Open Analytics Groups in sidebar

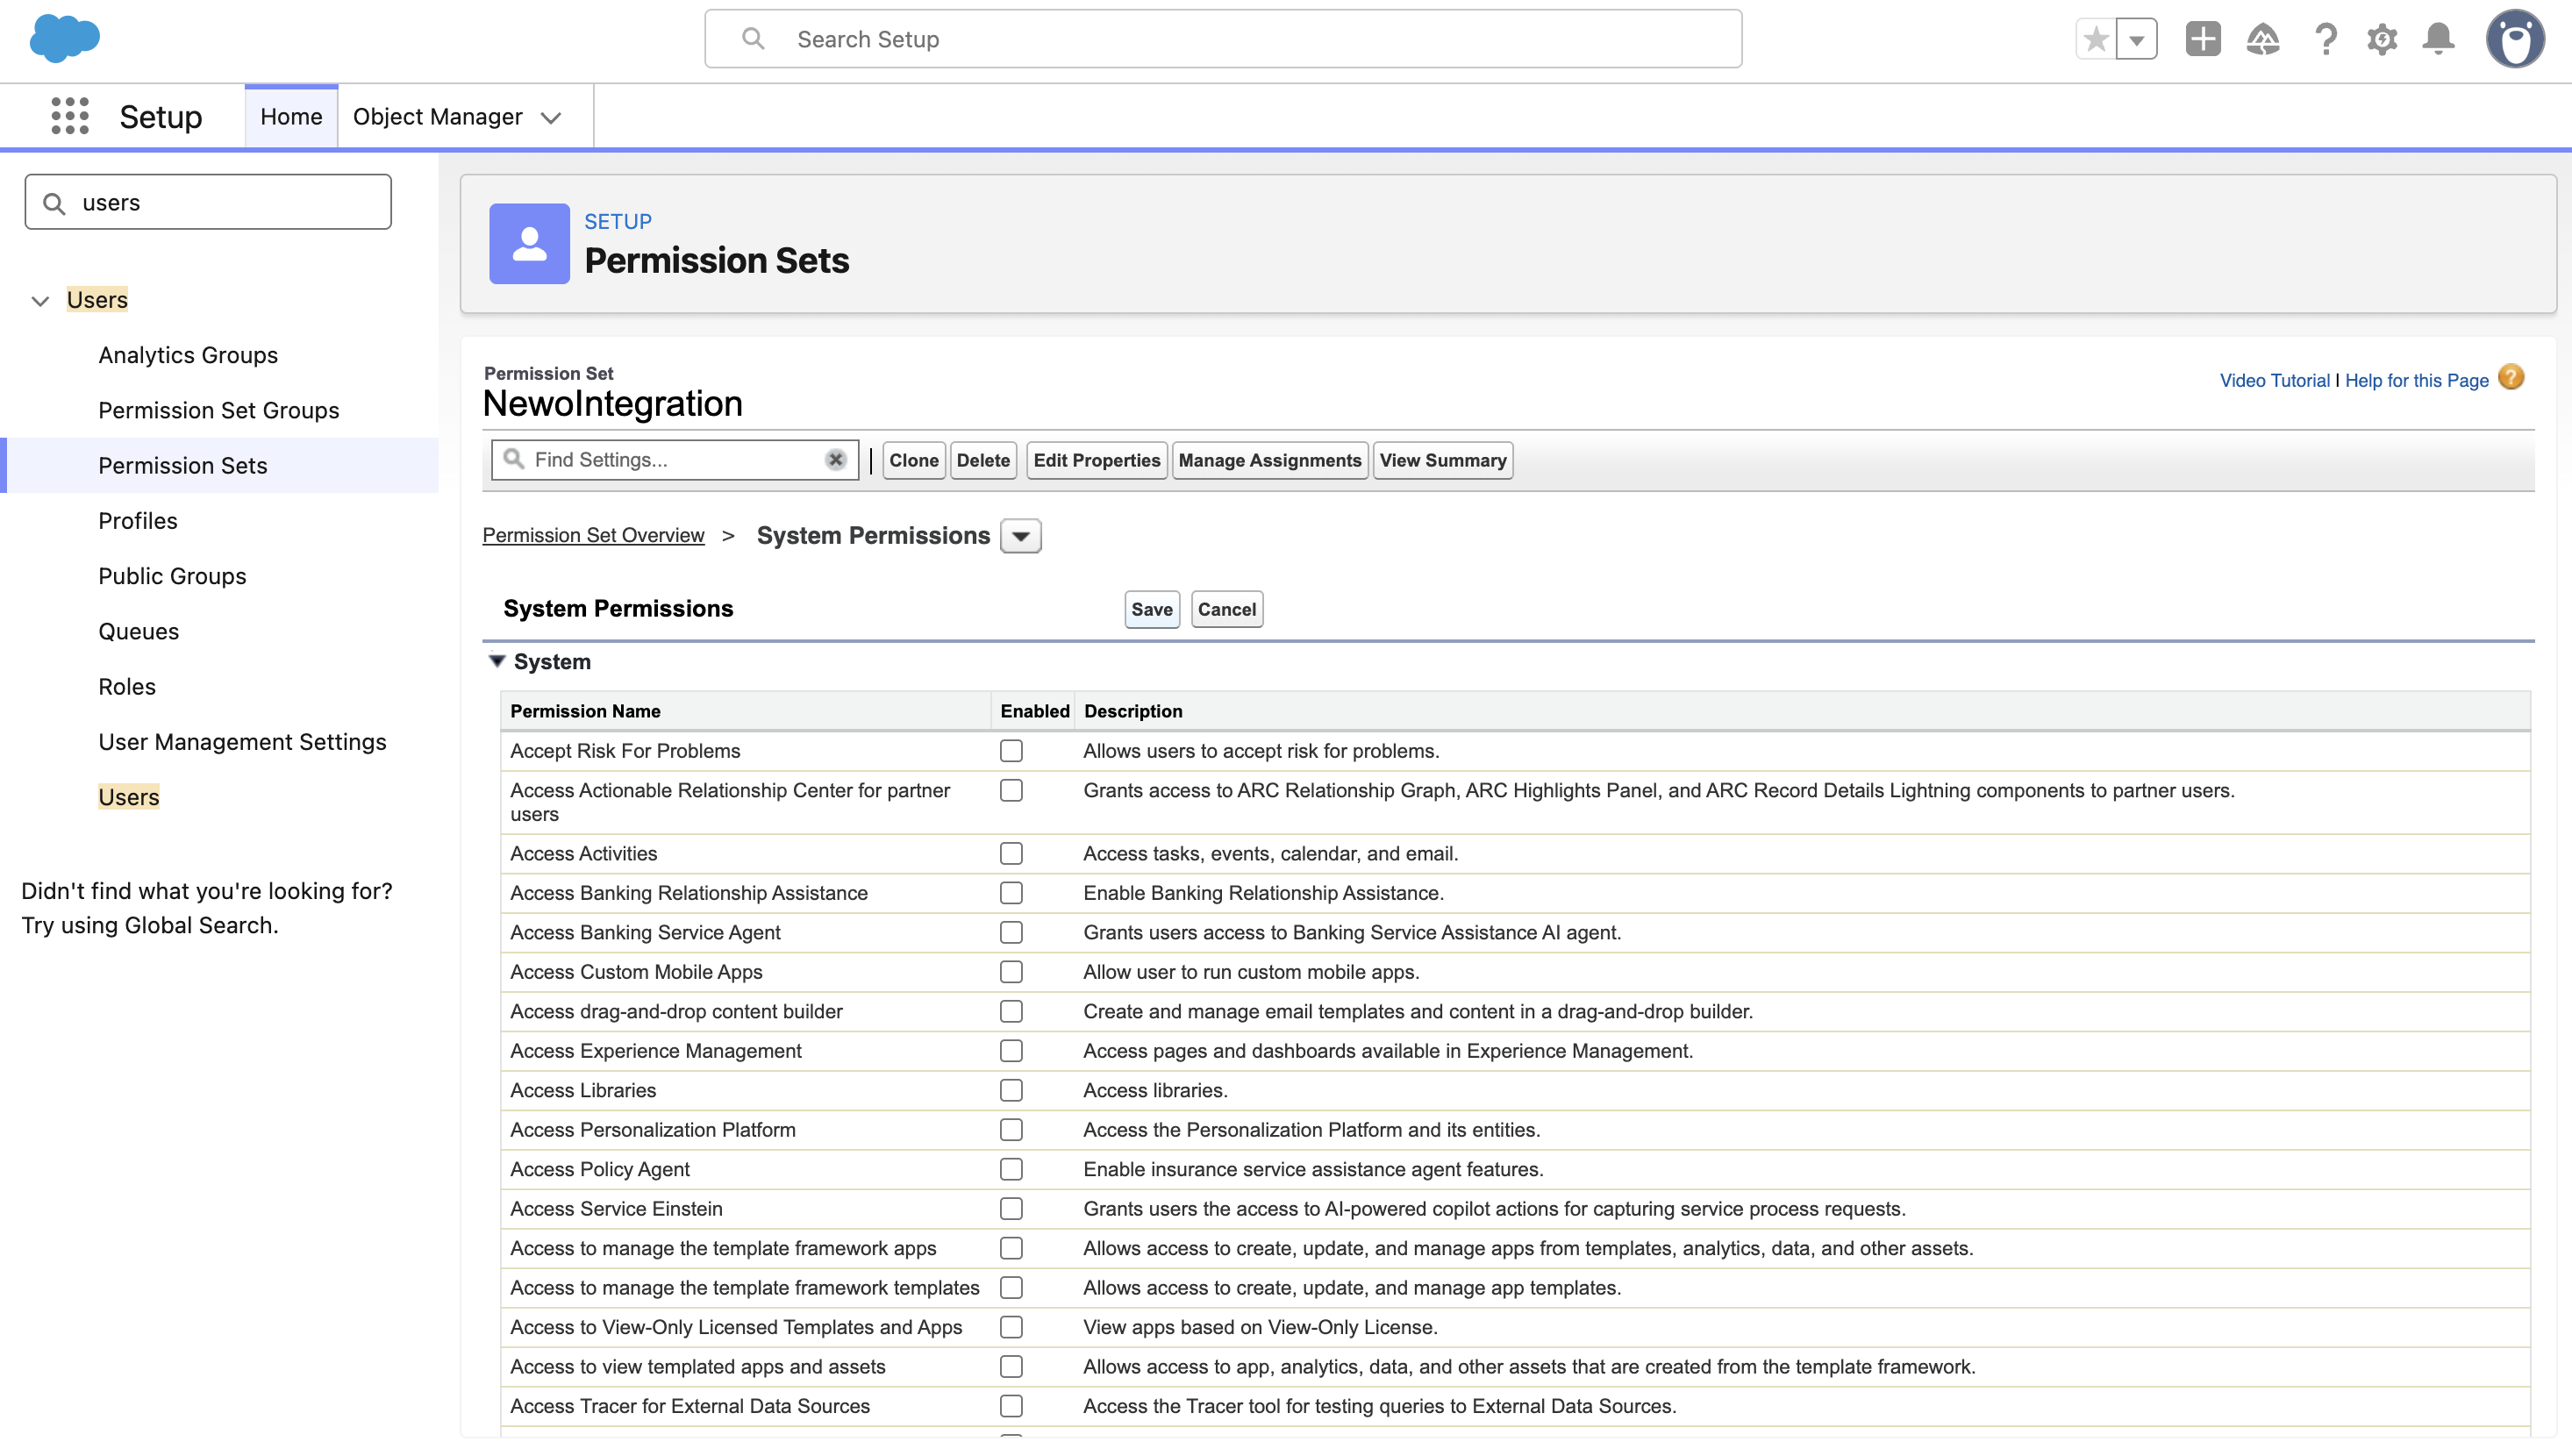coord(188,355)
